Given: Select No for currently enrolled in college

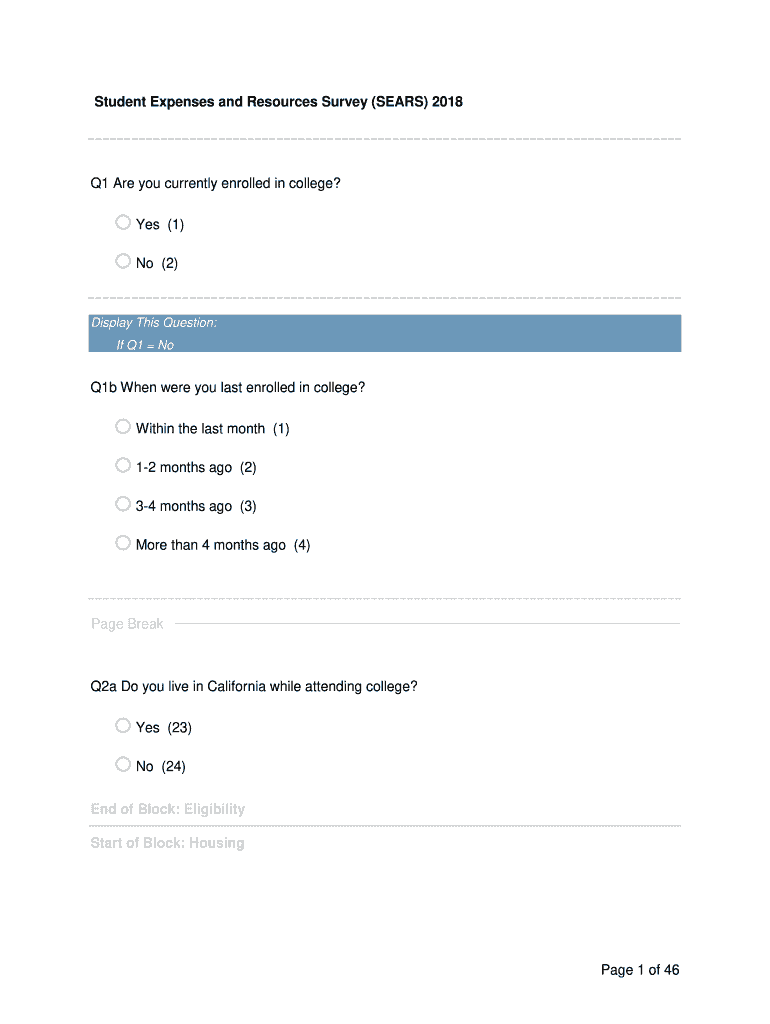Looking at the screenshot, I should 123,262.
